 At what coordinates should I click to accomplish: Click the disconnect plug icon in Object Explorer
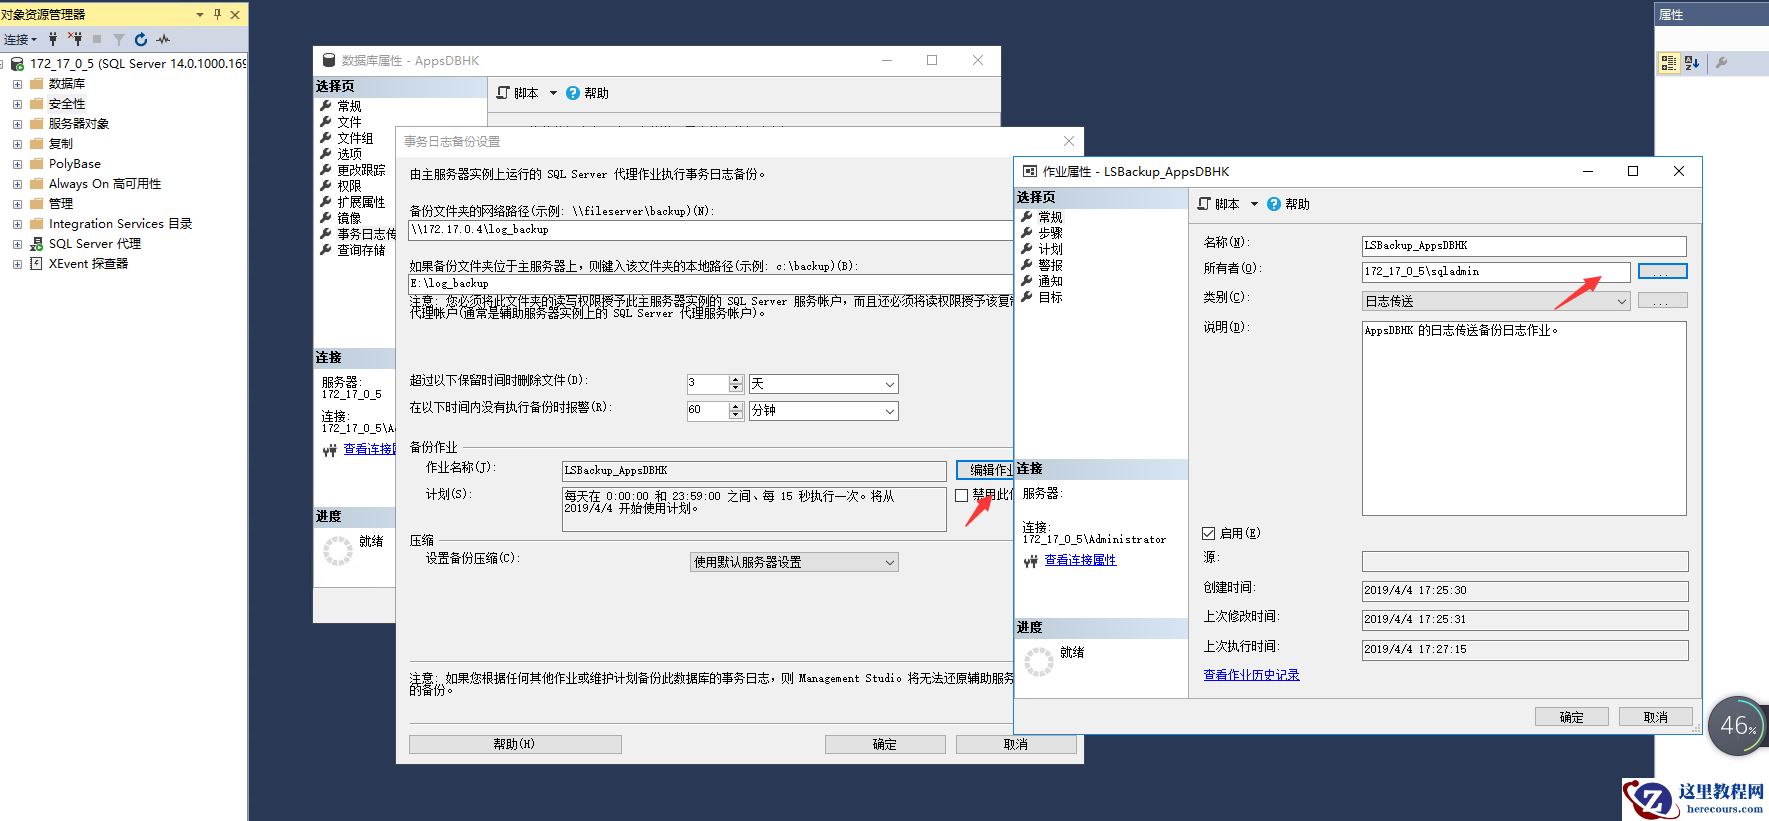[x=75, y=39]
